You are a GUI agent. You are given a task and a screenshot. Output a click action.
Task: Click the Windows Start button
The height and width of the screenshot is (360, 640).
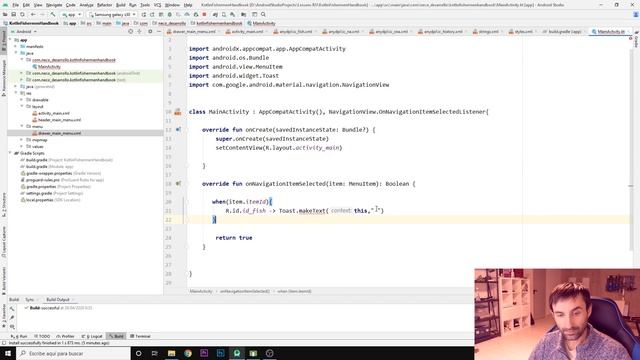coord(8,353)
